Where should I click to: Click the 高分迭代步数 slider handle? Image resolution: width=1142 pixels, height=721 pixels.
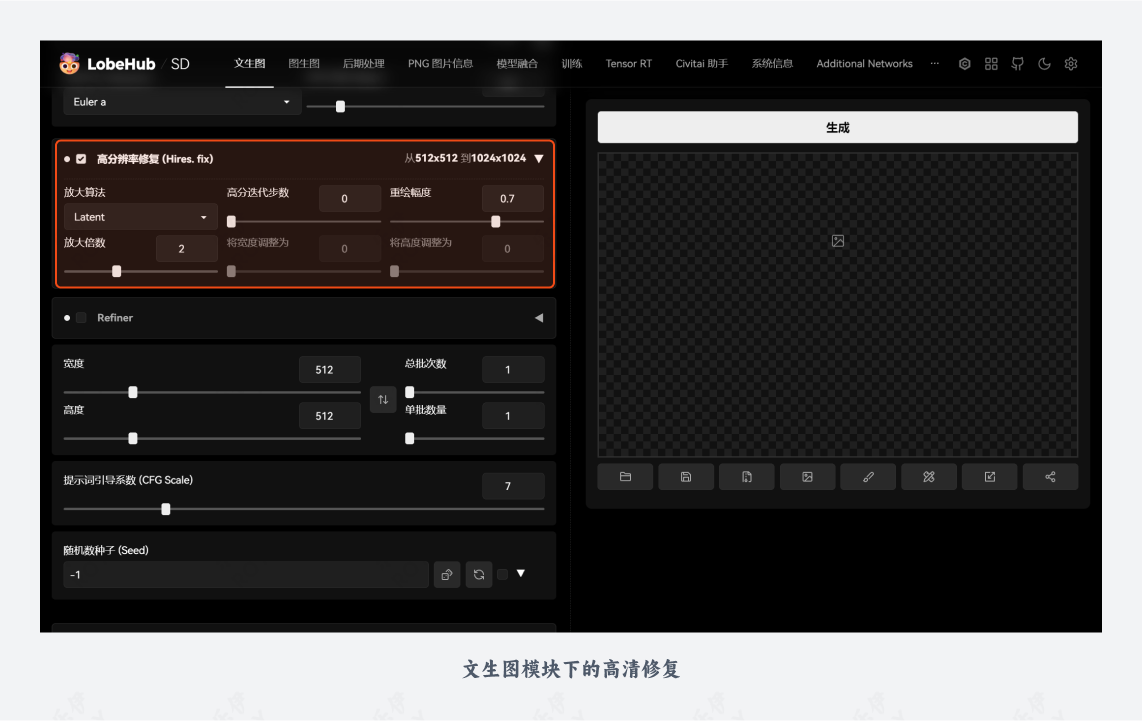pos(232,221)
